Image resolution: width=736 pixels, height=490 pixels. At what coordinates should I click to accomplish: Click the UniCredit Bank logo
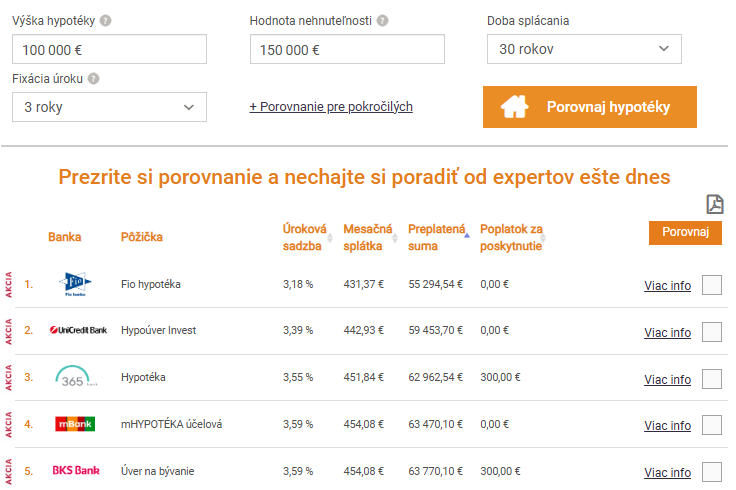tap(78, 330)
